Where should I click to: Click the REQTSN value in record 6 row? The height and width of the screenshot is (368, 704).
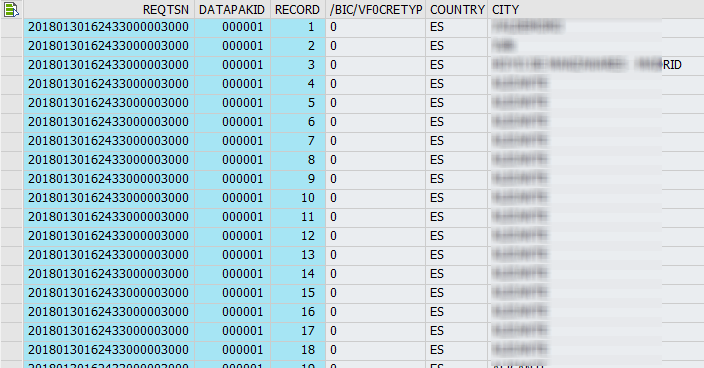pos(109,122)
